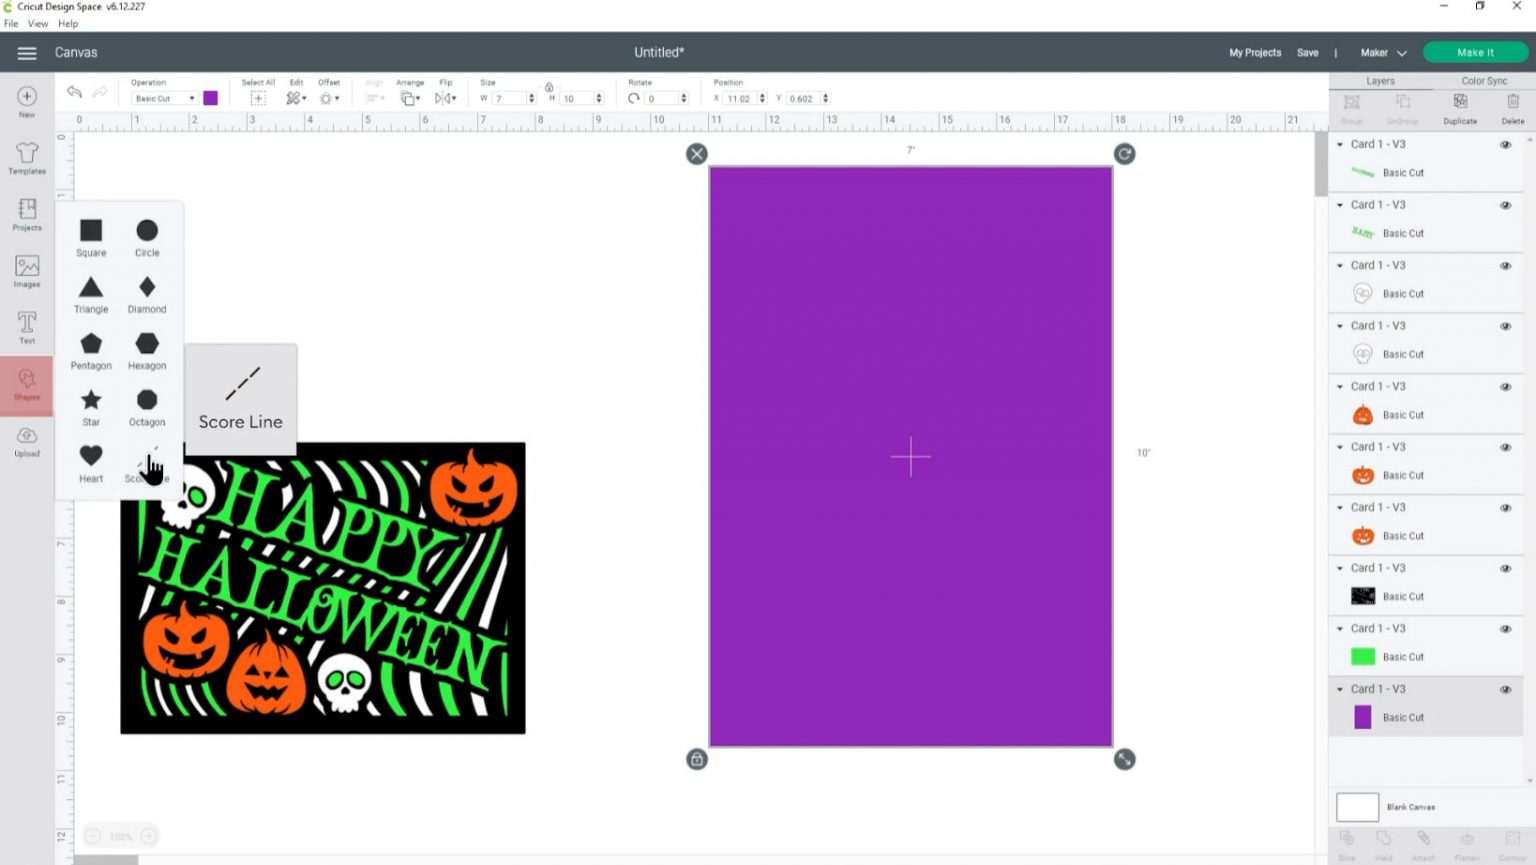Open the Flip dropdown

pyautogui.click(x=445, y=98)
